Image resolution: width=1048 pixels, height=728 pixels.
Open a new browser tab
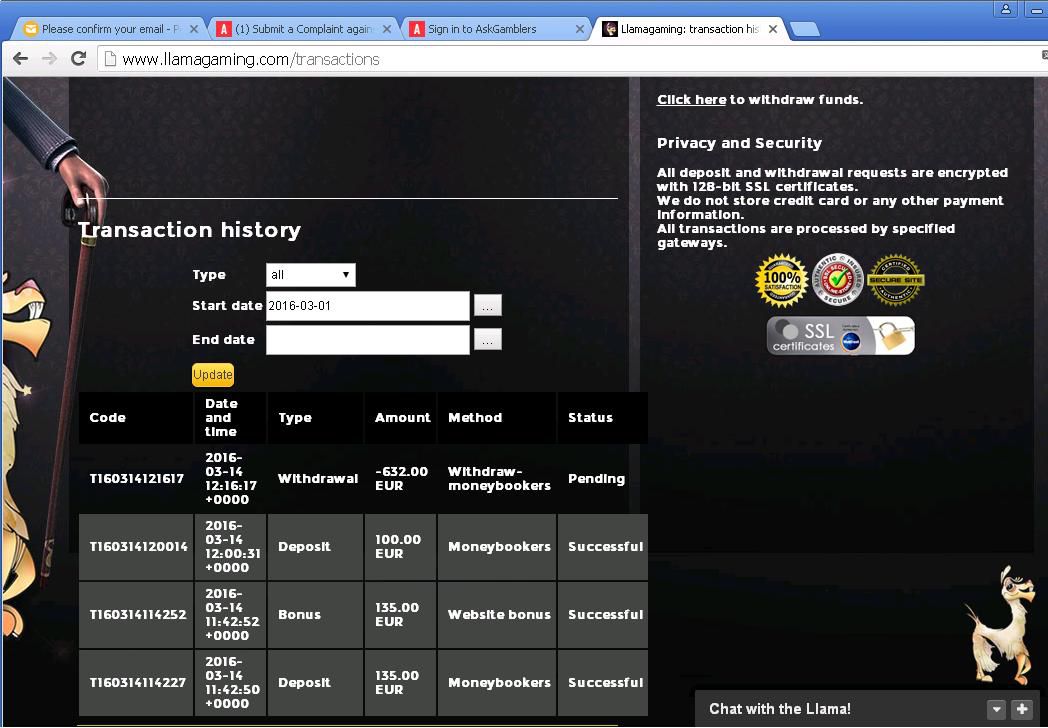click(804, 29)
